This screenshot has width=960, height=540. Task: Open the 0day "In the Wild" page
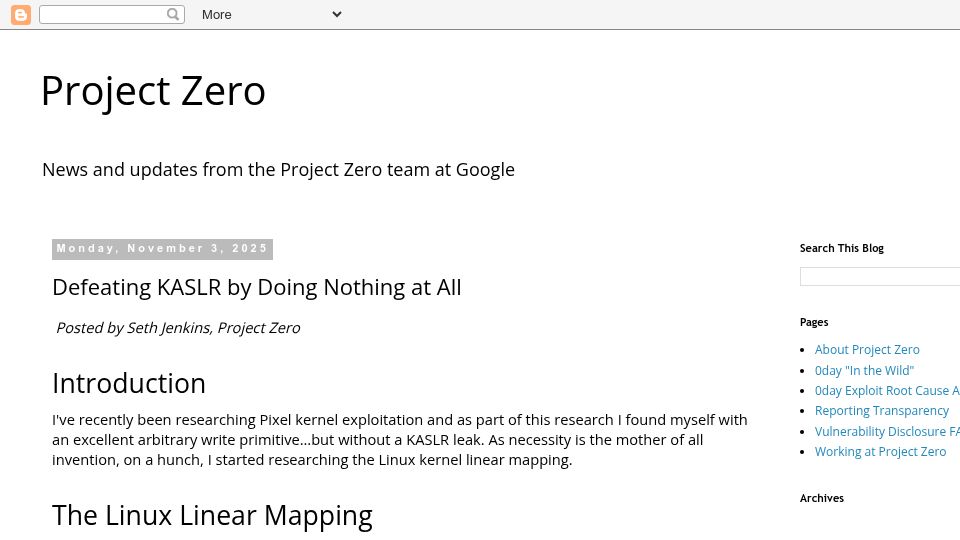pyautogui.click(x=864, y=370)
